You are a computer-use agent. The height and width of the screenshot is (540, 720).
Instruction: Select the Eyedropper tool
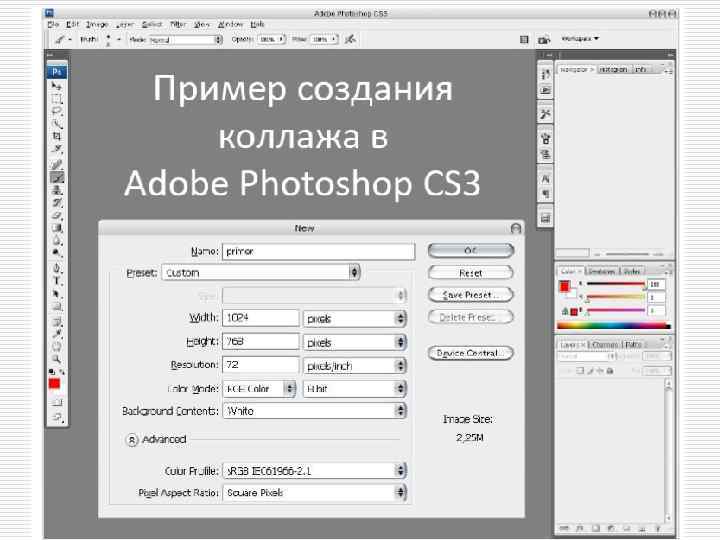click(x=56, y=334)
